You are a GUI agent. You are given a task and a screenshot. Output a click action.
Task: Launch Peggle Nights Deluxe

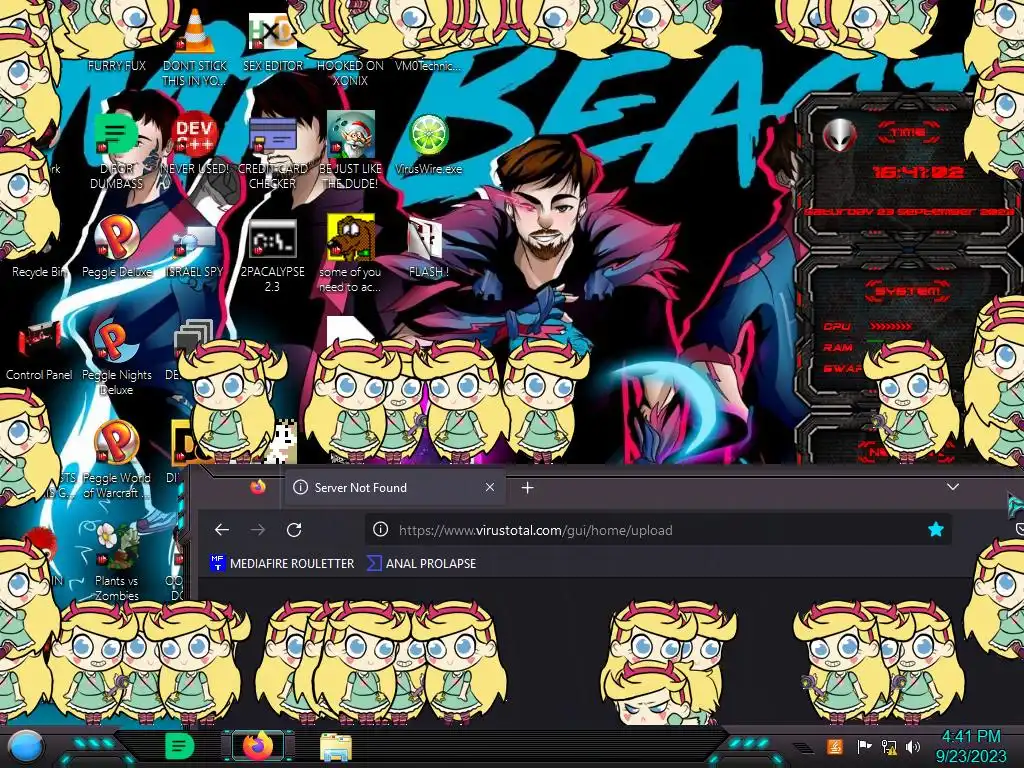pyautogui.click(x=116, y=358)
